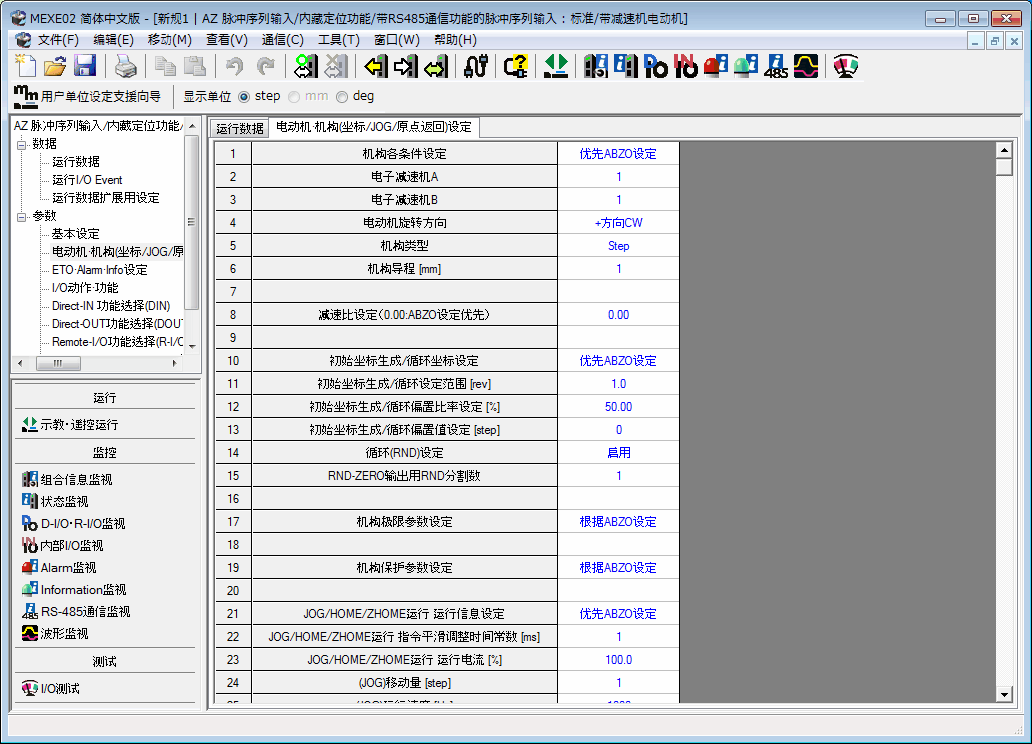This screenshot has width=1032, height=744.
Task: Click the Print toolbar icon
Action: (x=124, y=67)
